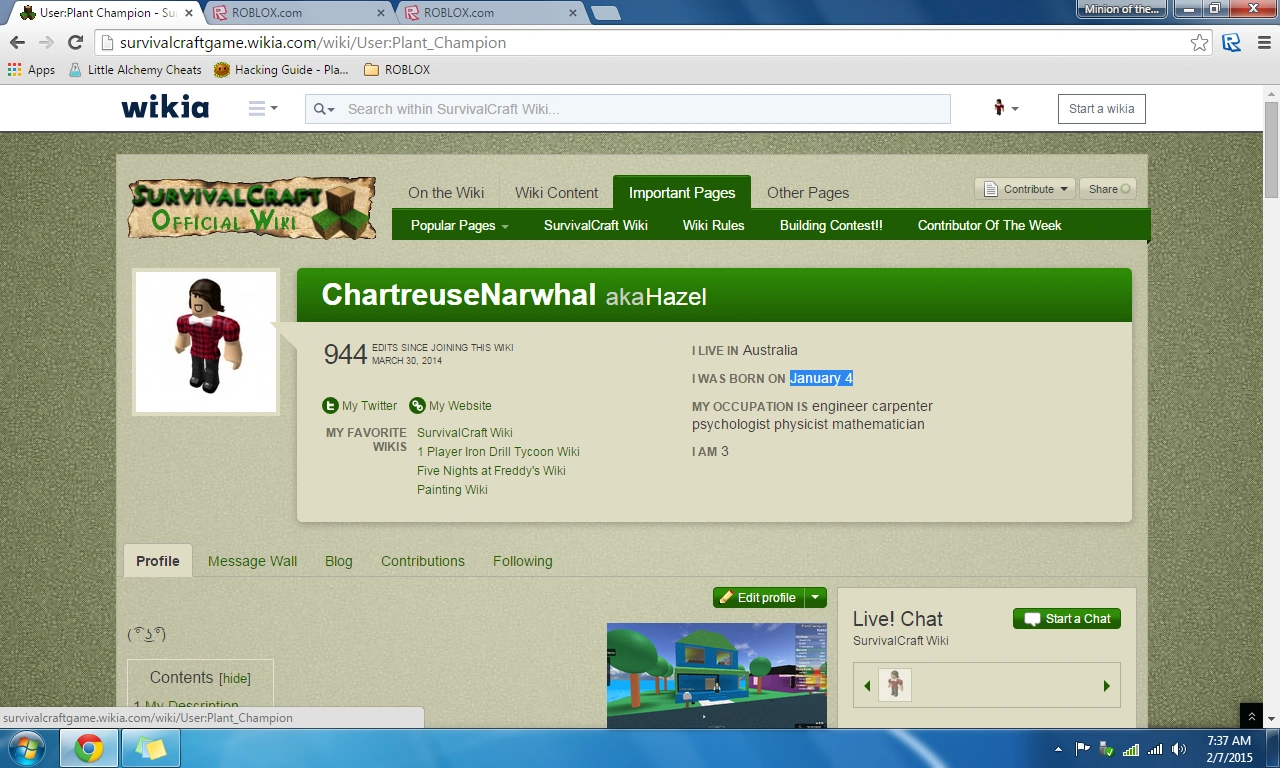
Task: Open the Contribute dropdown
Action: (x=1024, y=189)
